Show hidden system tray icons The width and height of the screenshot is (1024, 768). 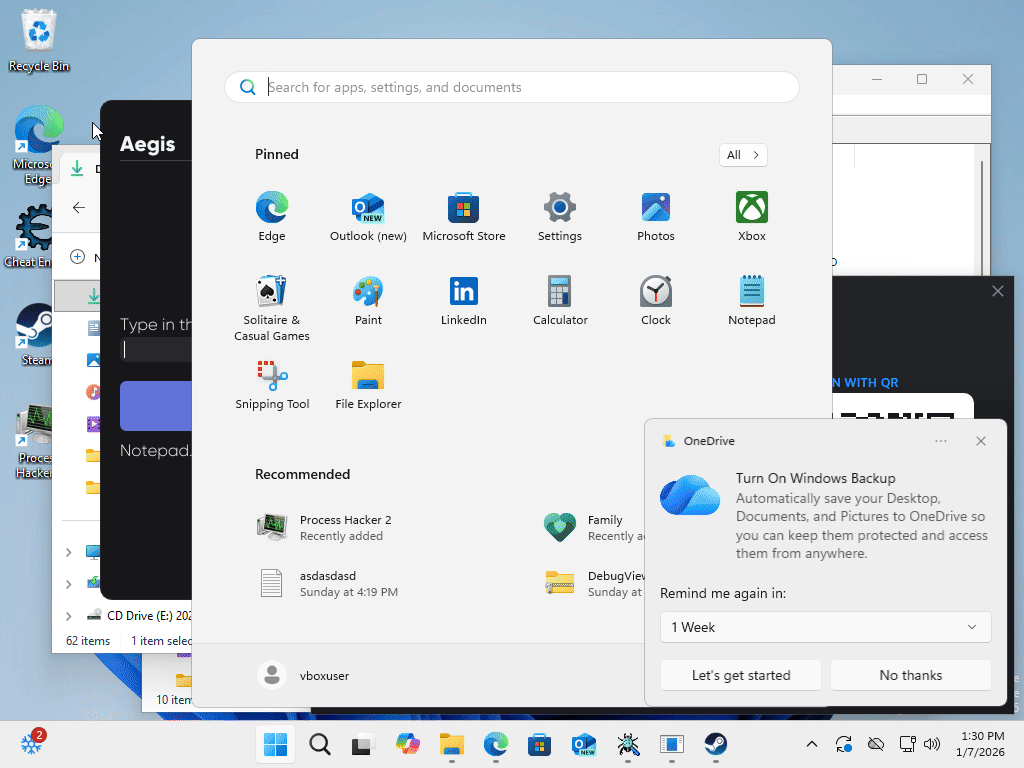pos(812,744)
